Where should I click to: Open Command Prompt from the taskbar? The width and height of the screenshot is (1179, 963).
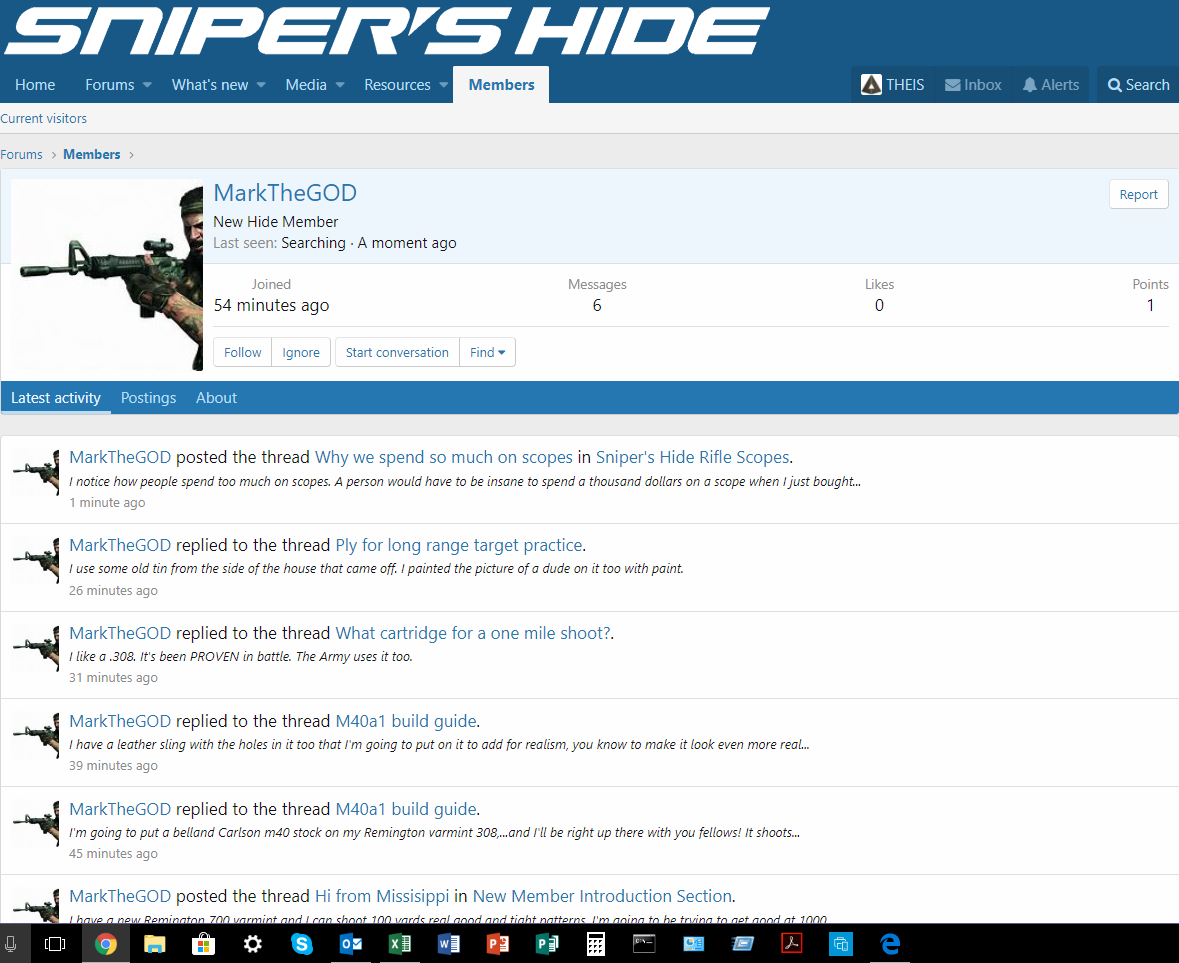click(644, 943)
